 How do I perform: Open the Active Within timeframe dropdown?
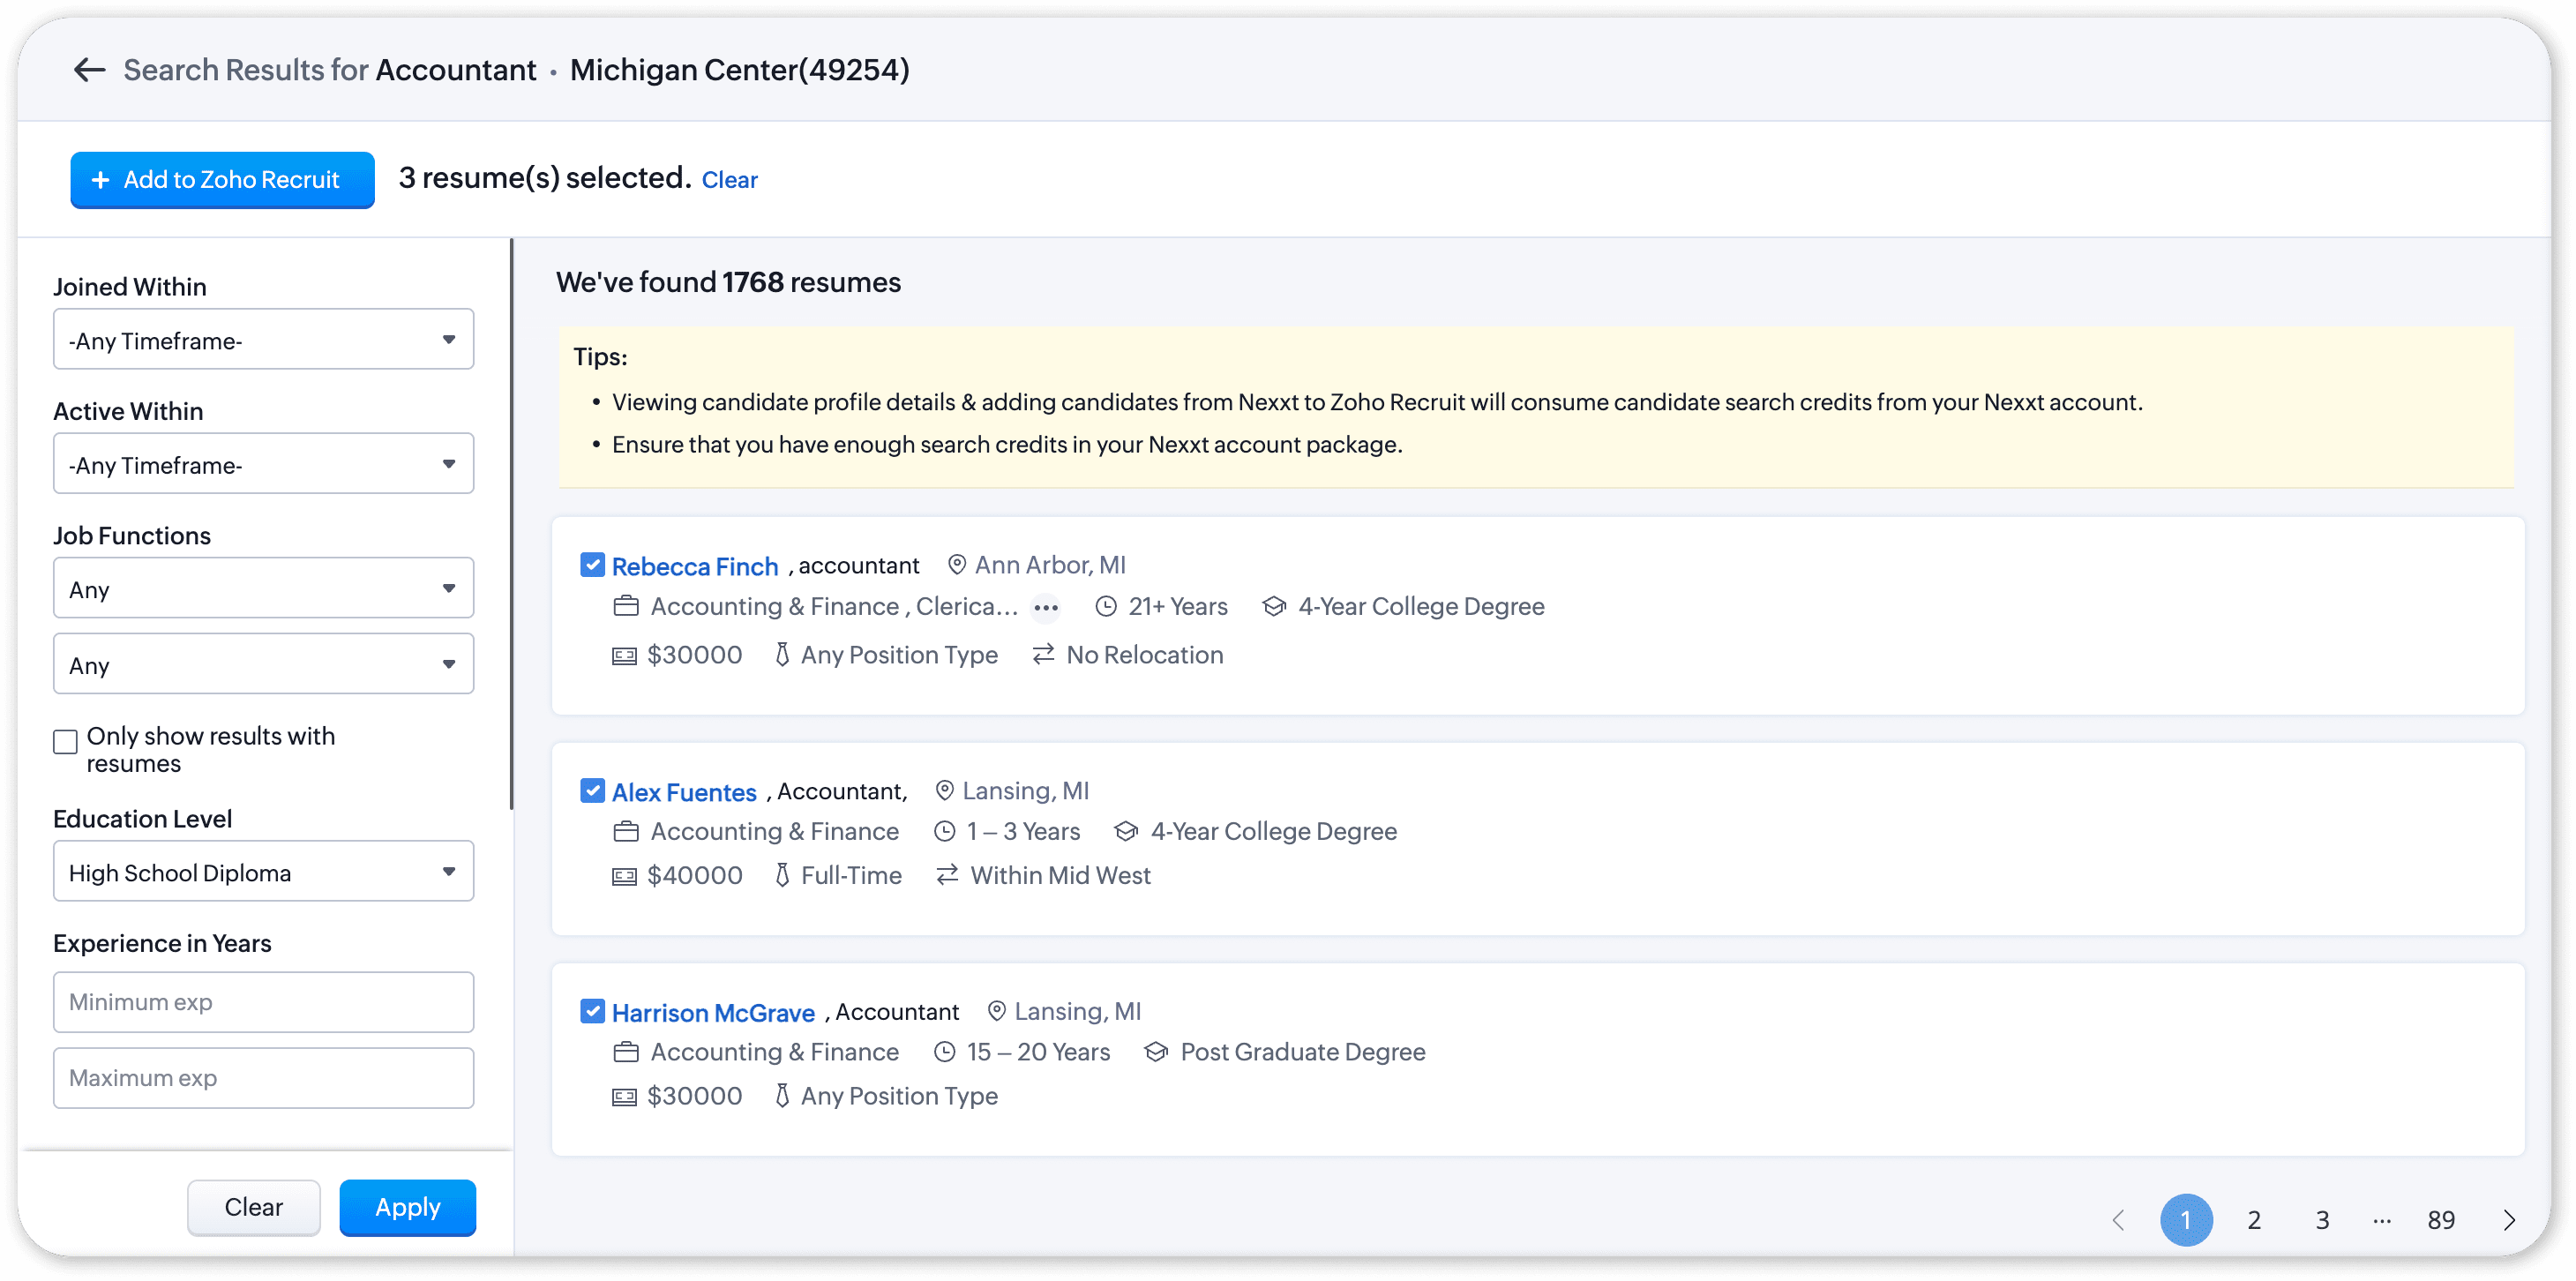tap(263, 464)
